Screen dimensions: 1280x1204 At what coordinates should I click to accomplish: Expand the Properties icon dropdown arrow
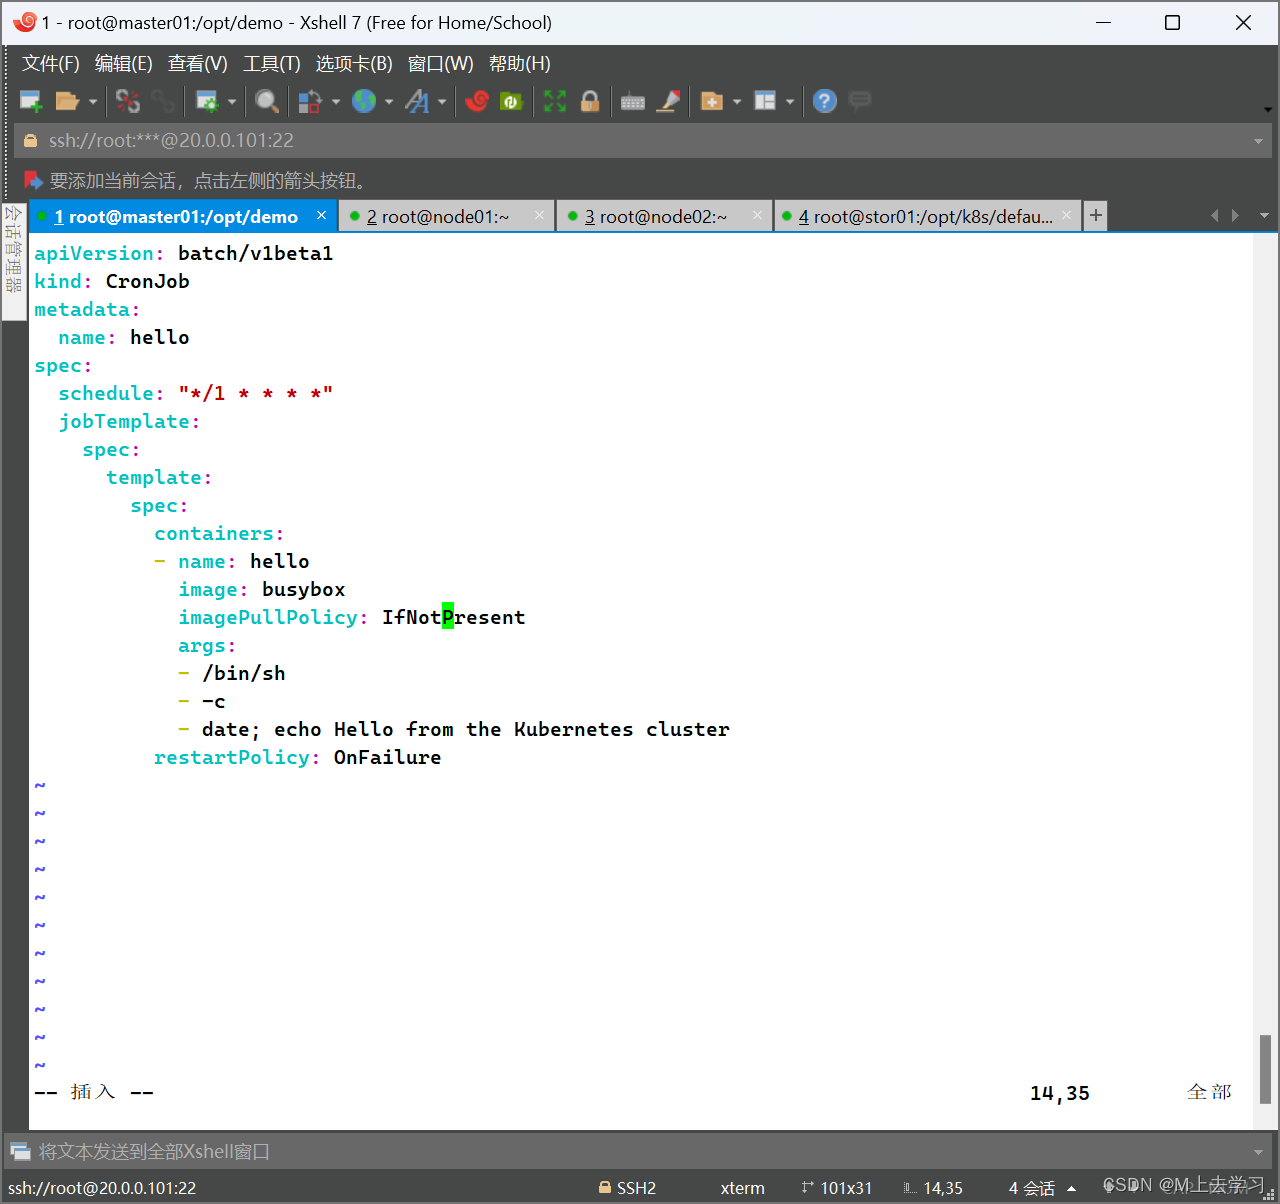pos(232,102)
